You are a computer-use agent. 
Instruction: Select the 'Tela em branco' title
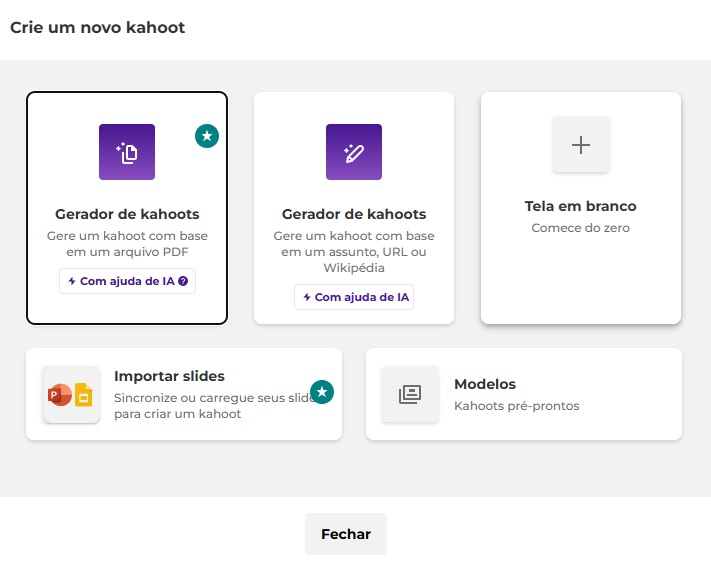click(580, 206)
